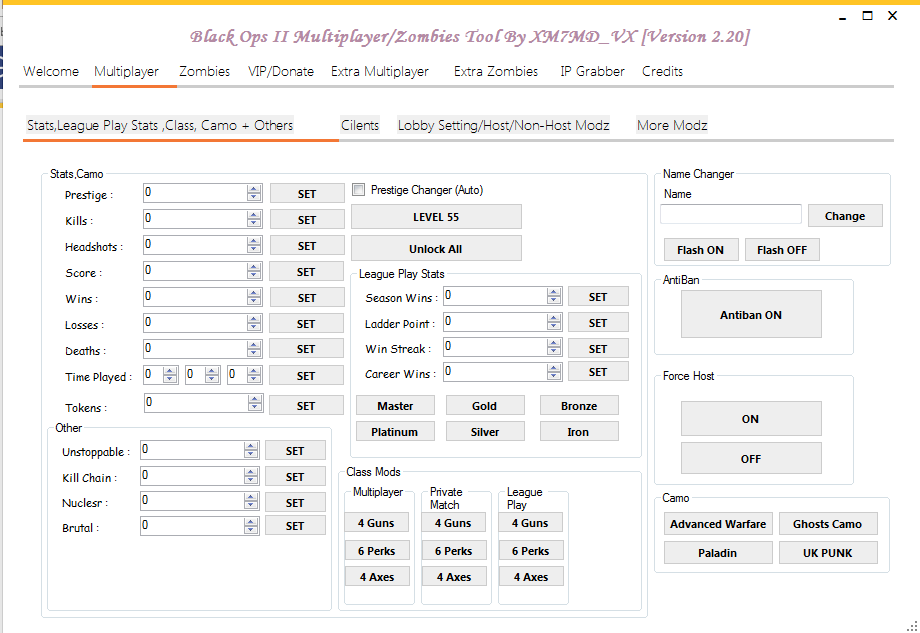Increase the Prestige value with up arrow

click(254, 189)
